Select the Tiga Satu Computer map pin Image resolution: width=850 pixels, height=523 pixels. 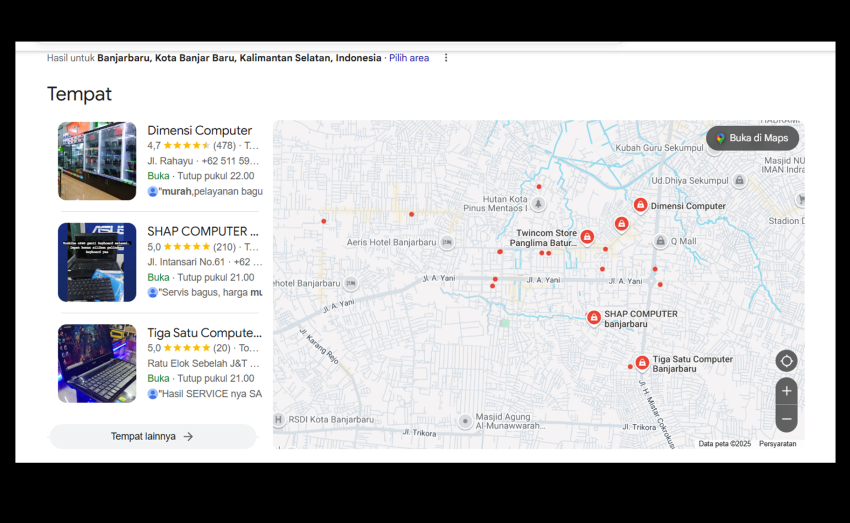coord(641,363)
